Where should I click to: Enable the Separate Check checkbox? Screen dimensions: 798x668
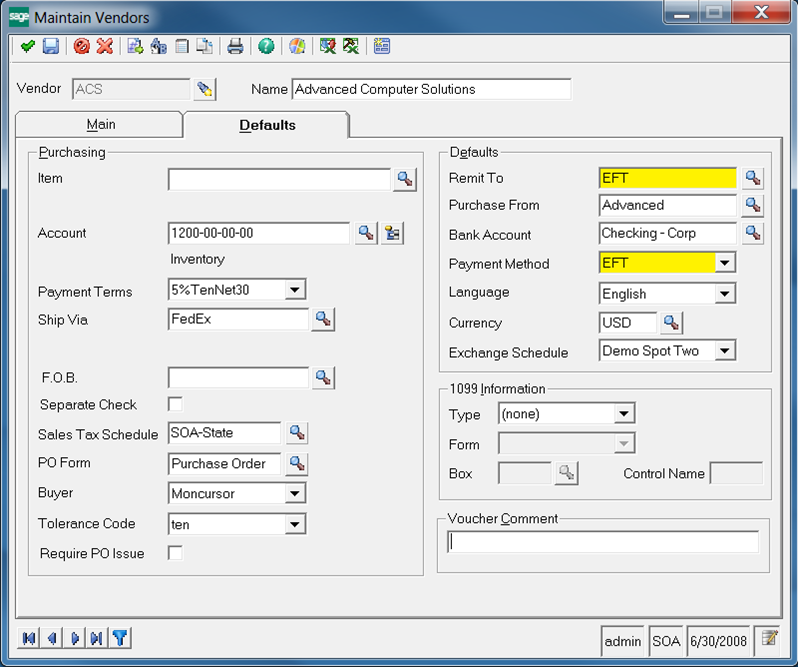[x=176, y=404]
